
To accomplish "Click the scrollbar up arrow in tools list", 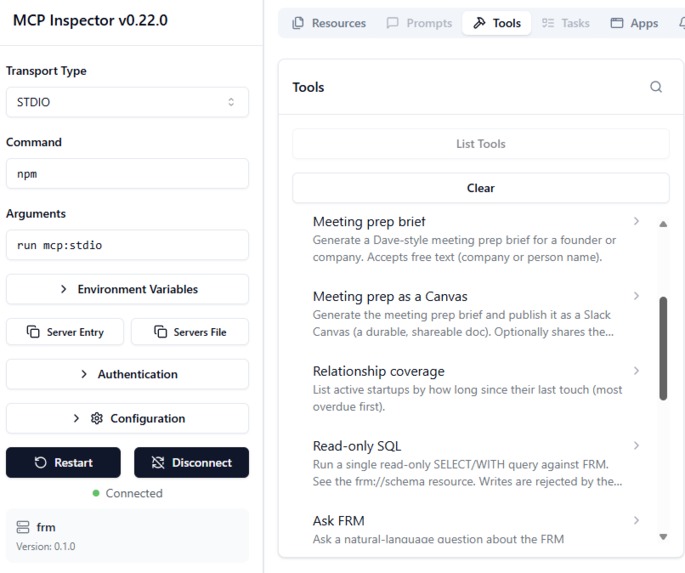I will point(663,224).
